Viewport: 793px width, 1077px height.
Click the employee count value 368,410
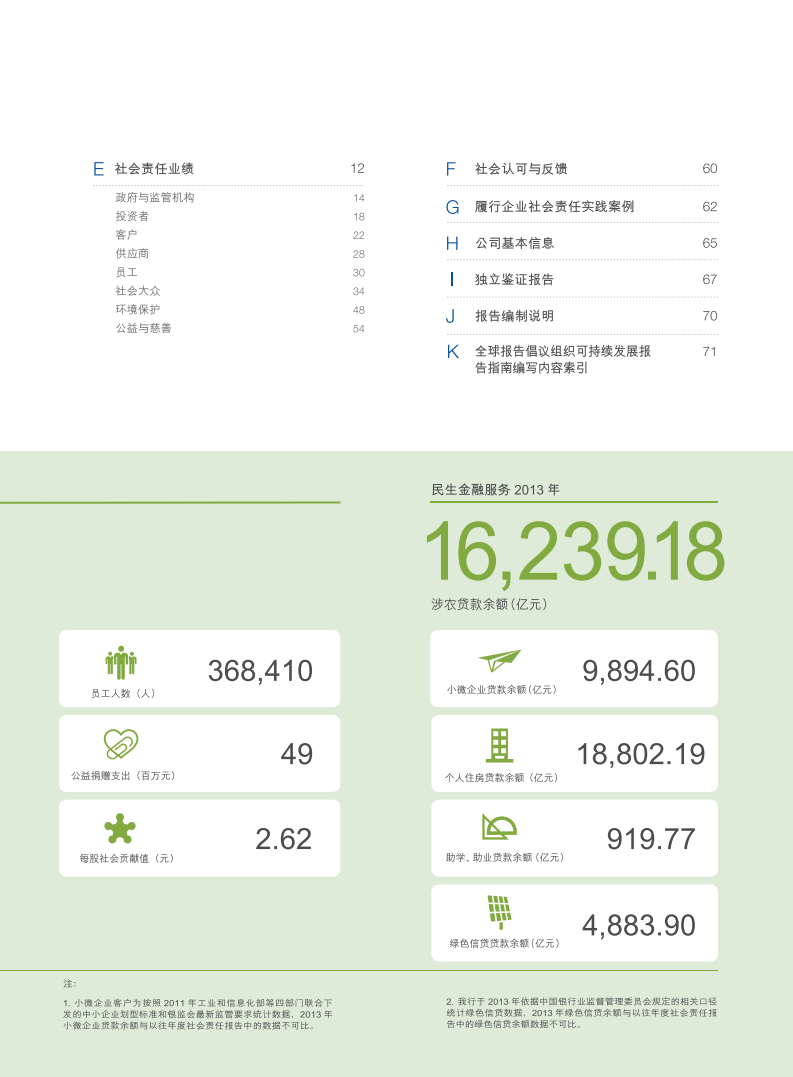(x=260, y=671)
